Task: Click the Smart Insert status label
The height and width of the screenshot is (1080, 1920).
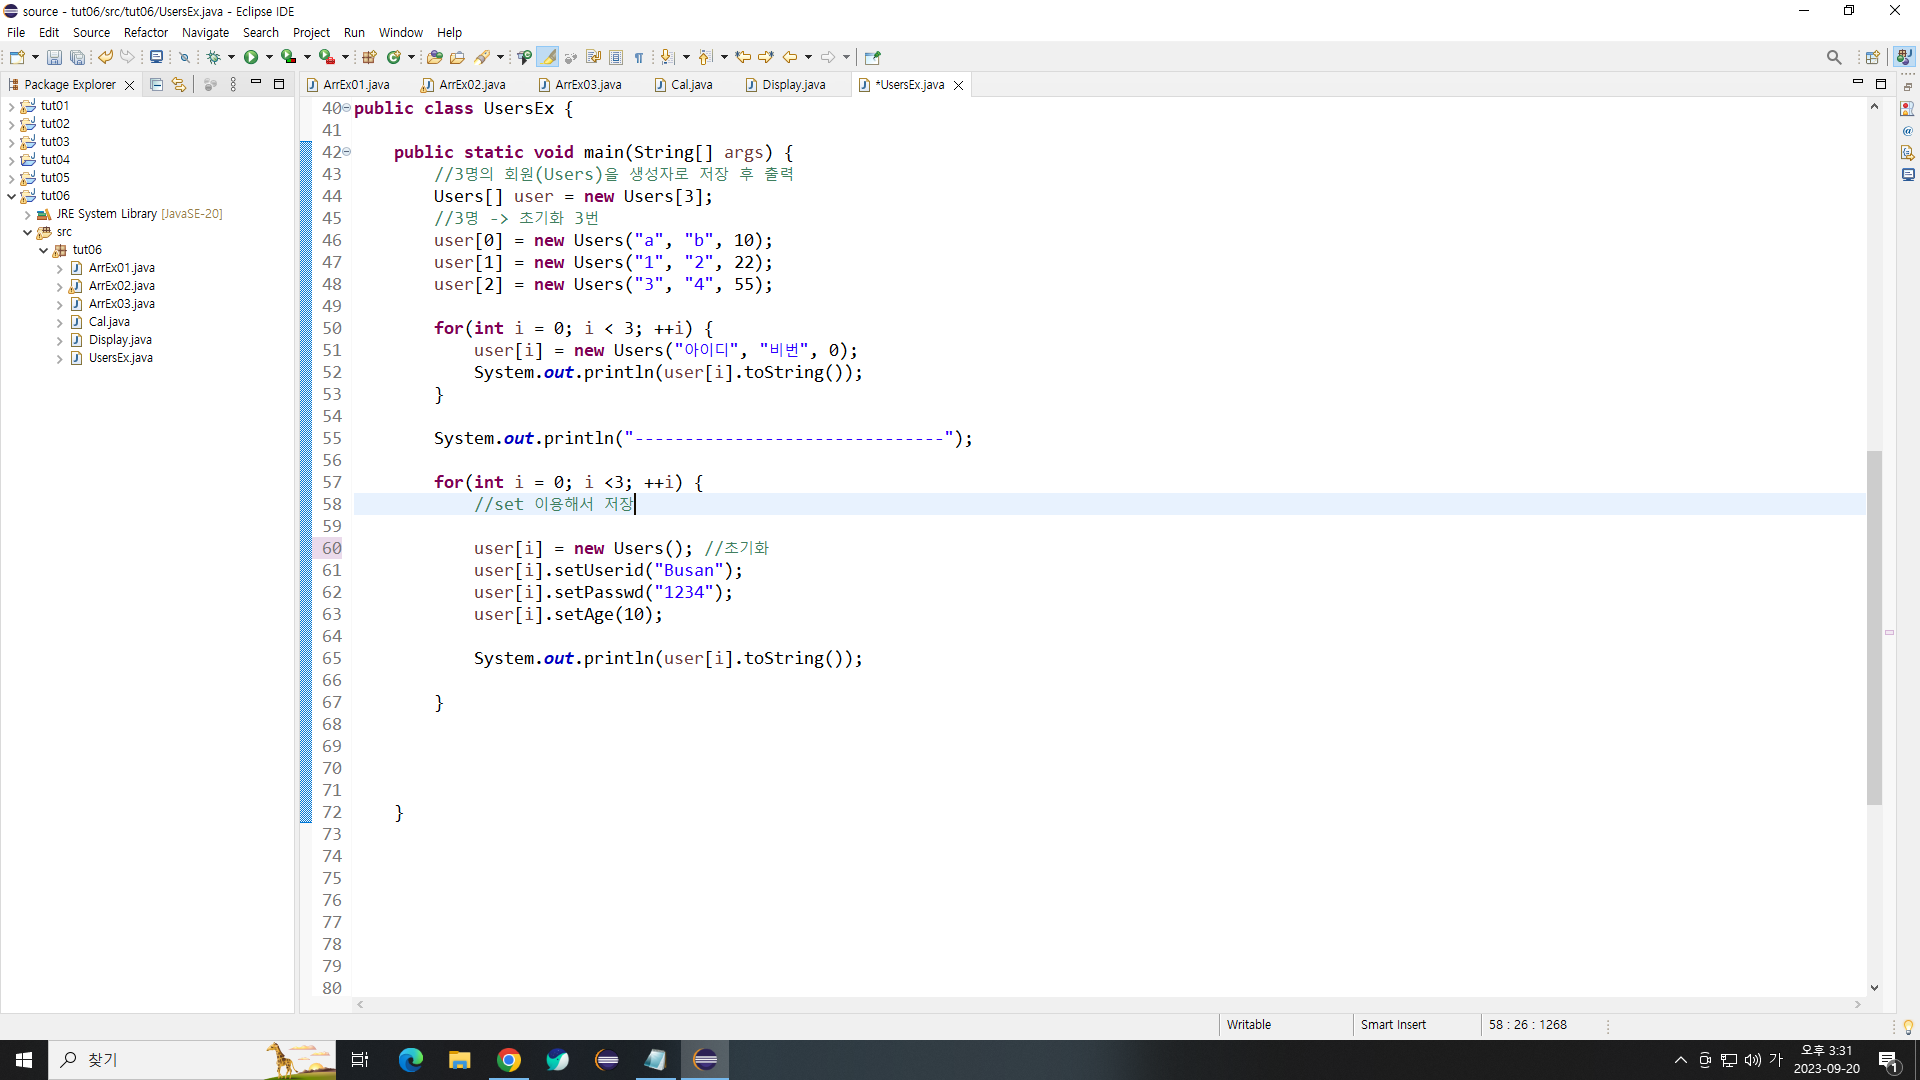Action: coord(1393,1024)
